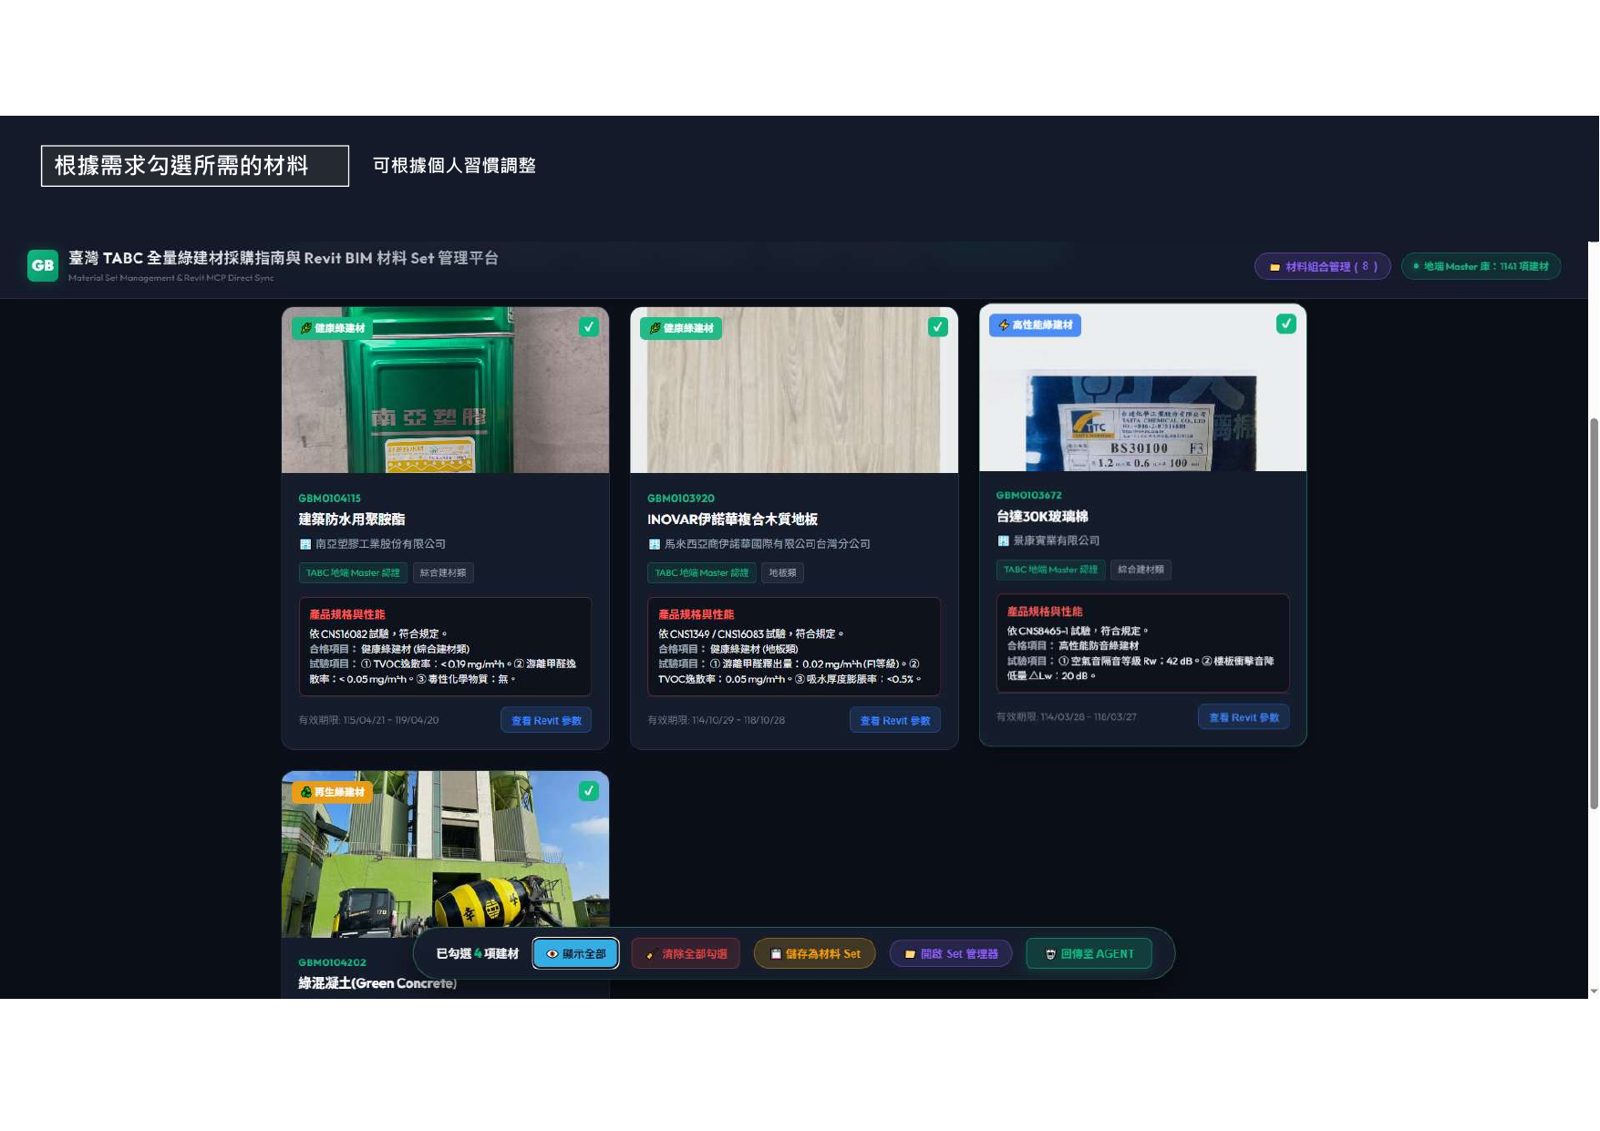View Revit parameters for INOVAR伊諾華複合木質地板
The height and width of the screenshot is (1131, 1600).
click(895, 720)
